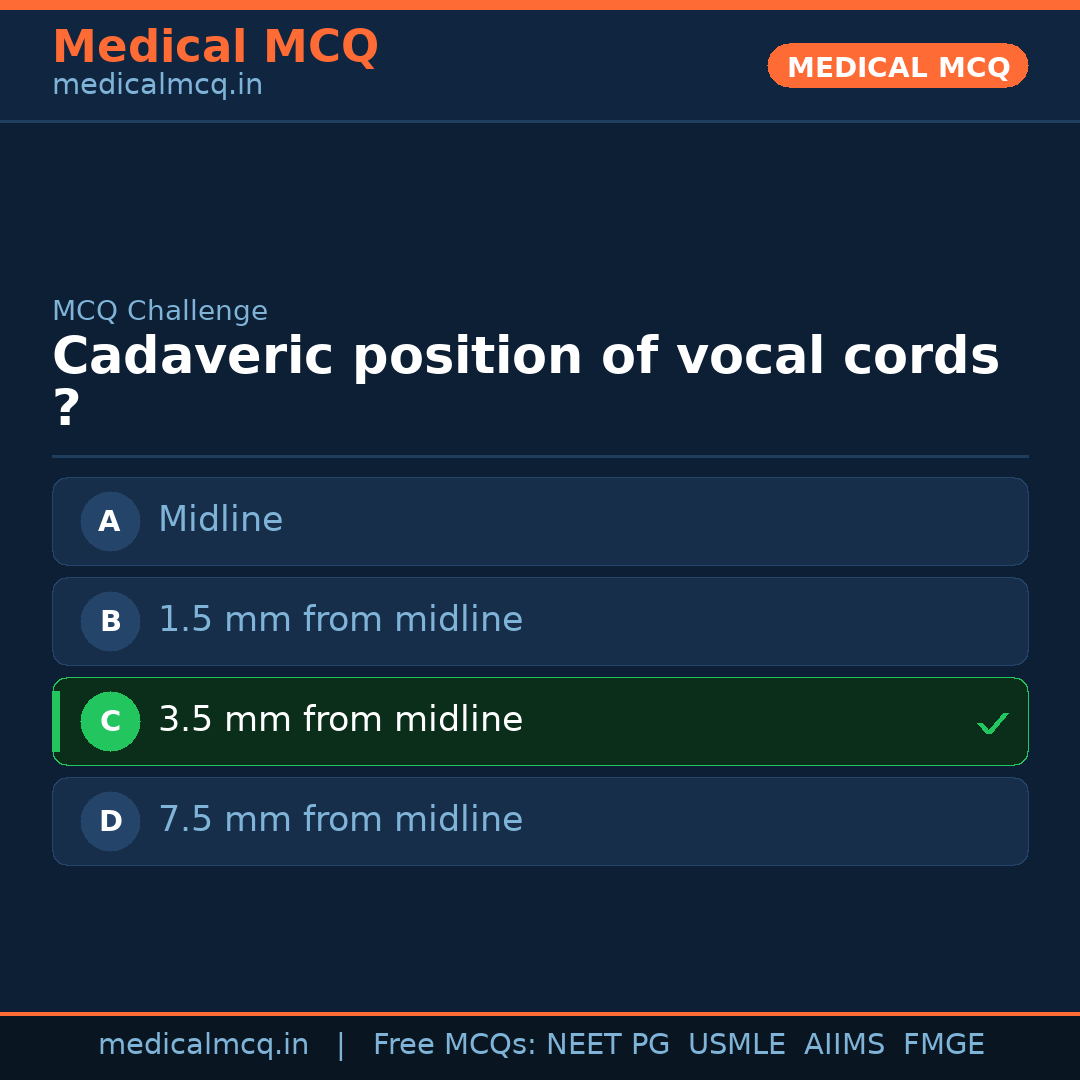Click the orange MEDICAL MCQ badge

(x=897, y=66)
